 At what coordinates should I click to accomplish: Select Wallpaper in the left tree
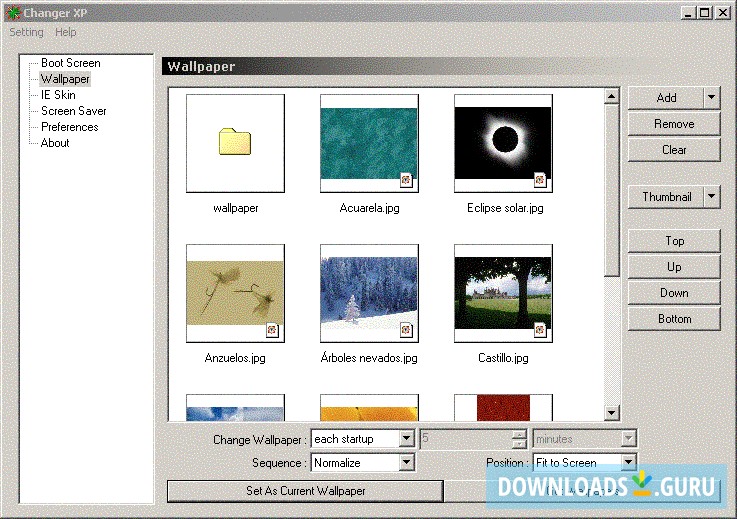click(x=65, y=79)
